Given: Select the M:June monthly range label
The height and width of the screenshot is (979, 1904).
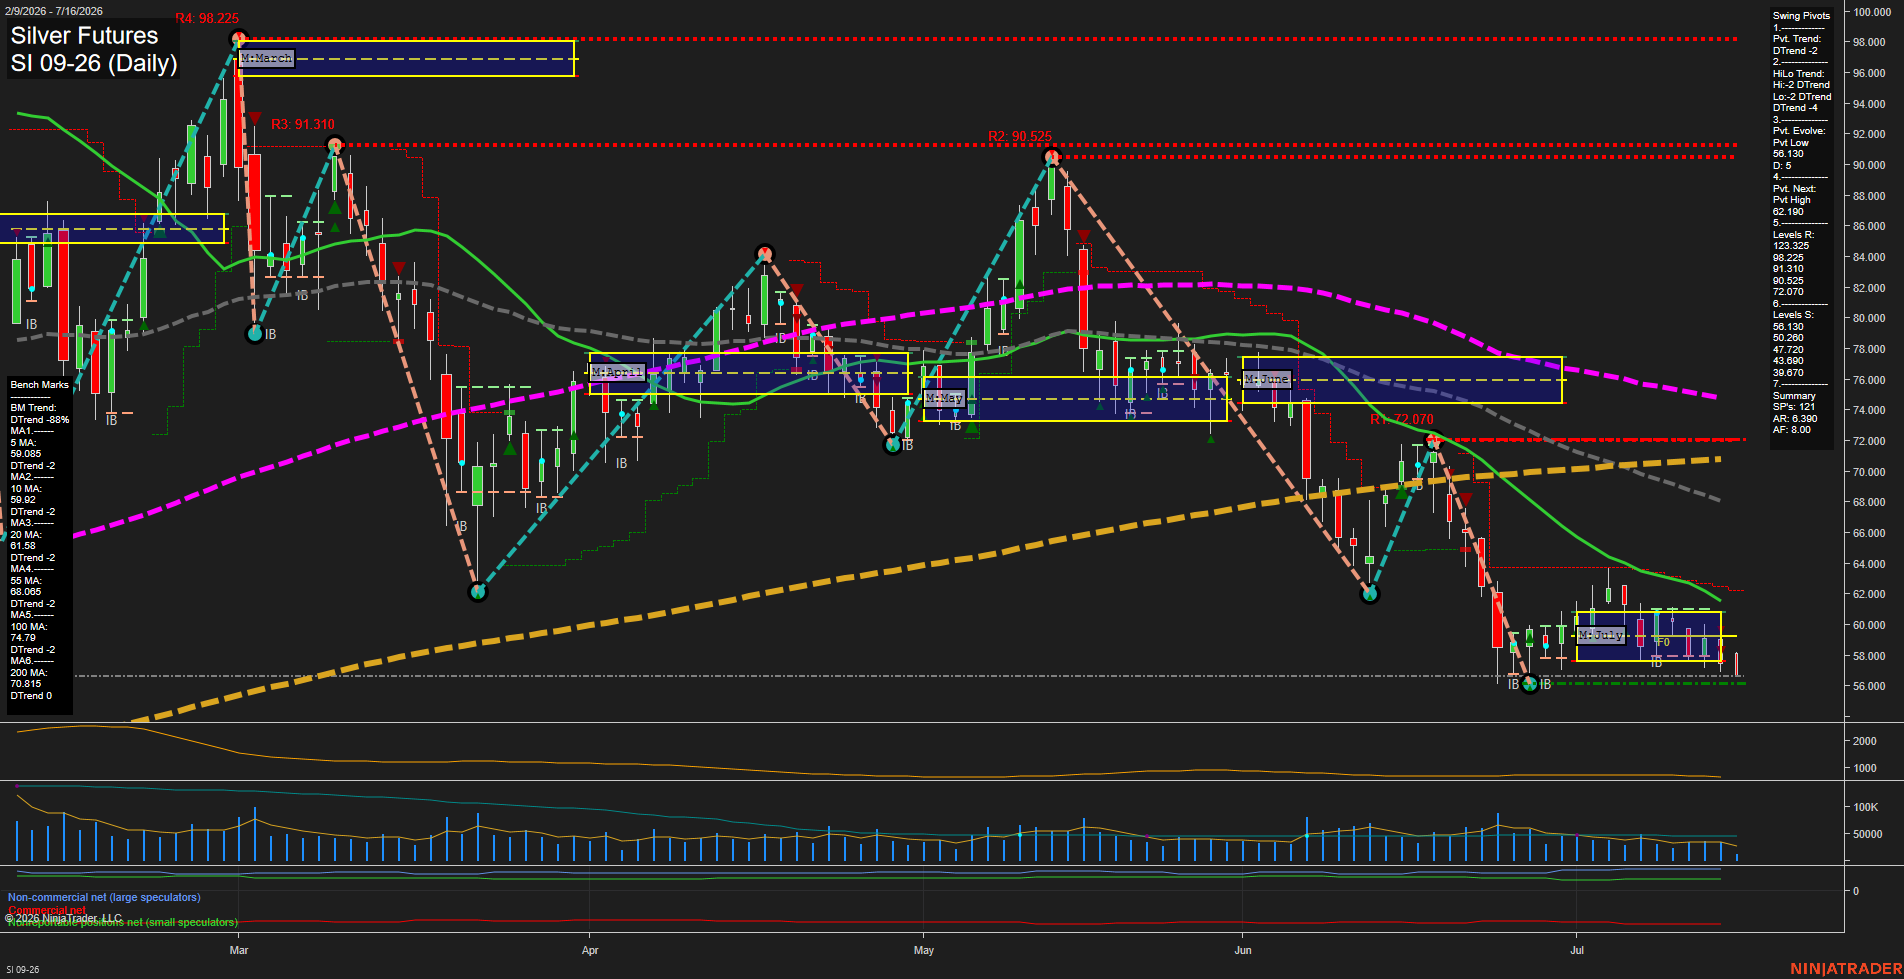Looking at the screenshot, I should (x=1267, y=379).
